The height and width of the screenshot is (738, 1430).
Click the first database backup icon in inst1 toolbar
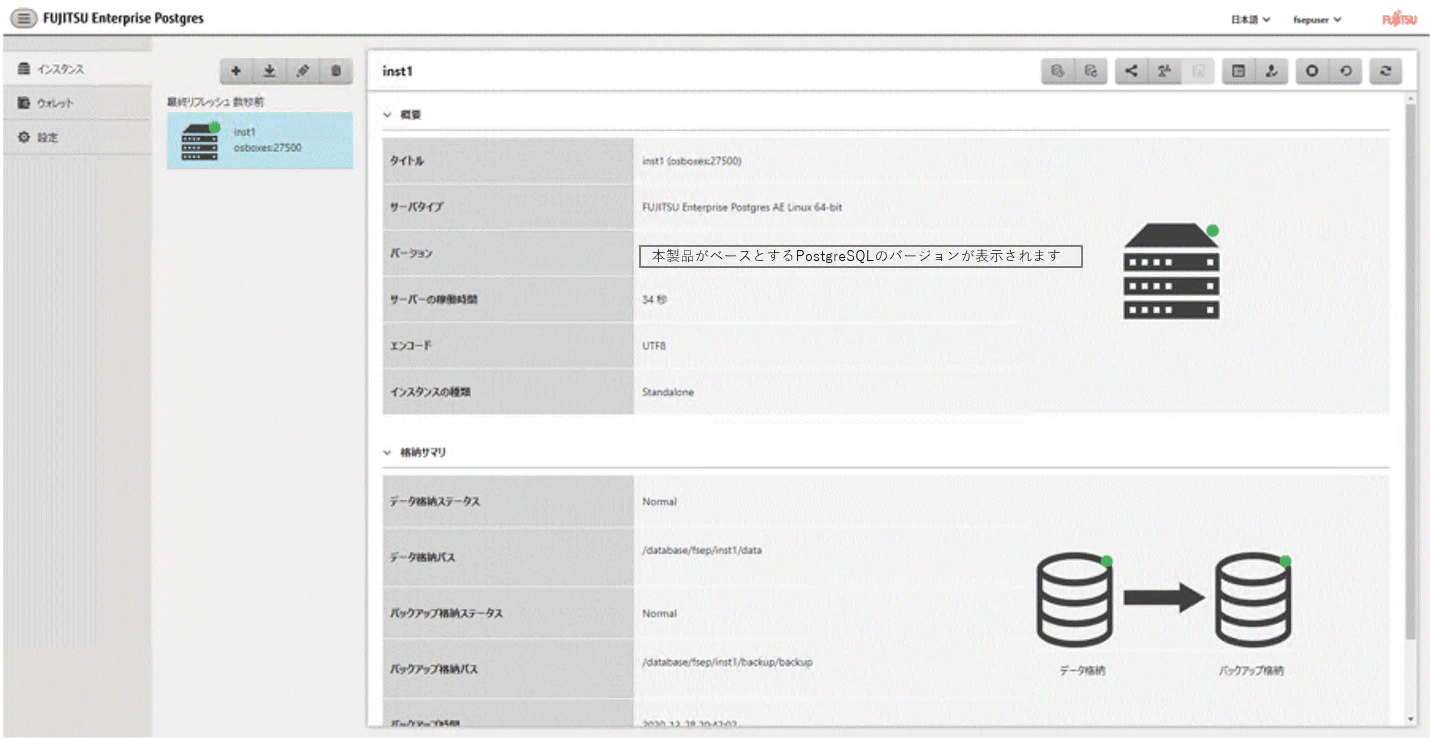click(1058, 71)
